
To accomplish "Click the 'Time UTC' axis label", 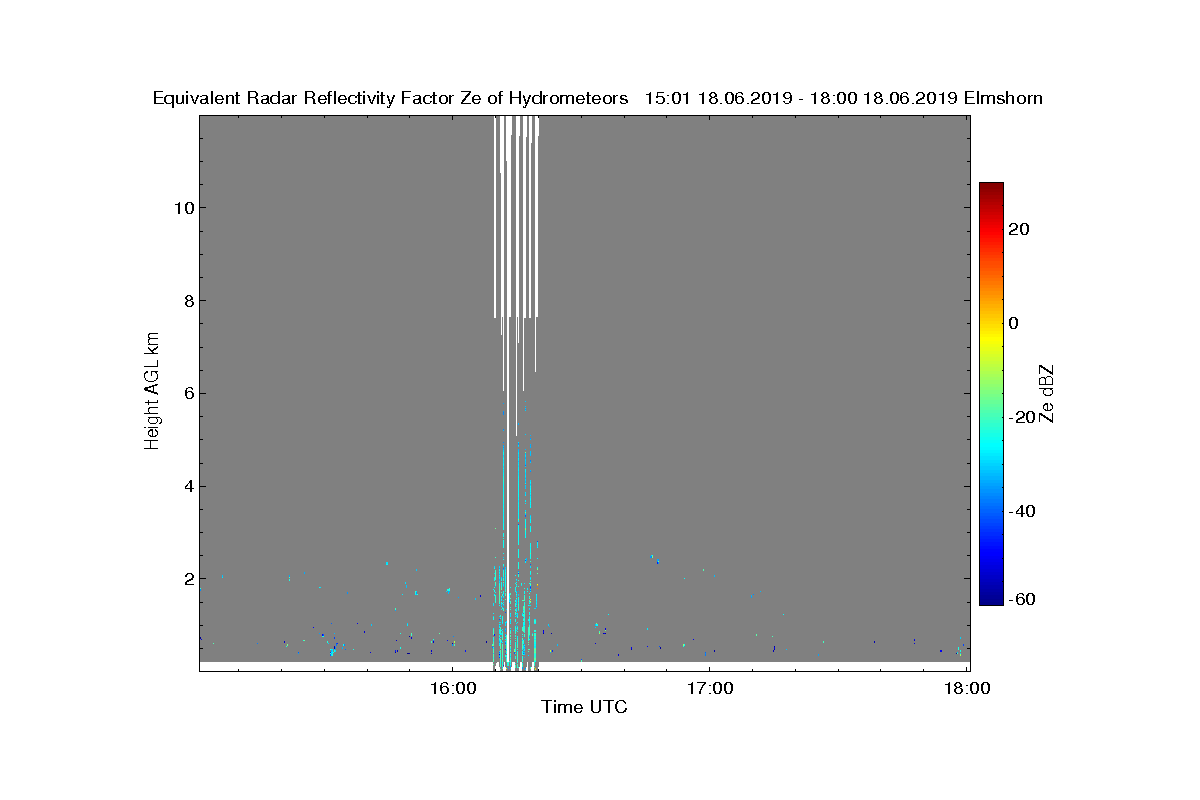I will (x=584, y=707).
